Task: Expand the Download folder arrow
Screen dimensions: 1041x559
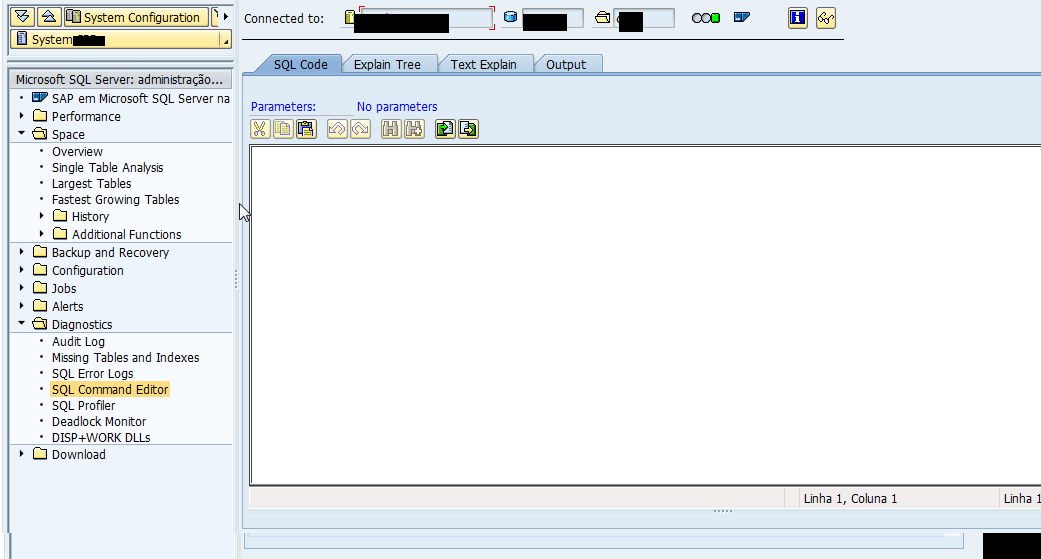Action: (21, 453)
